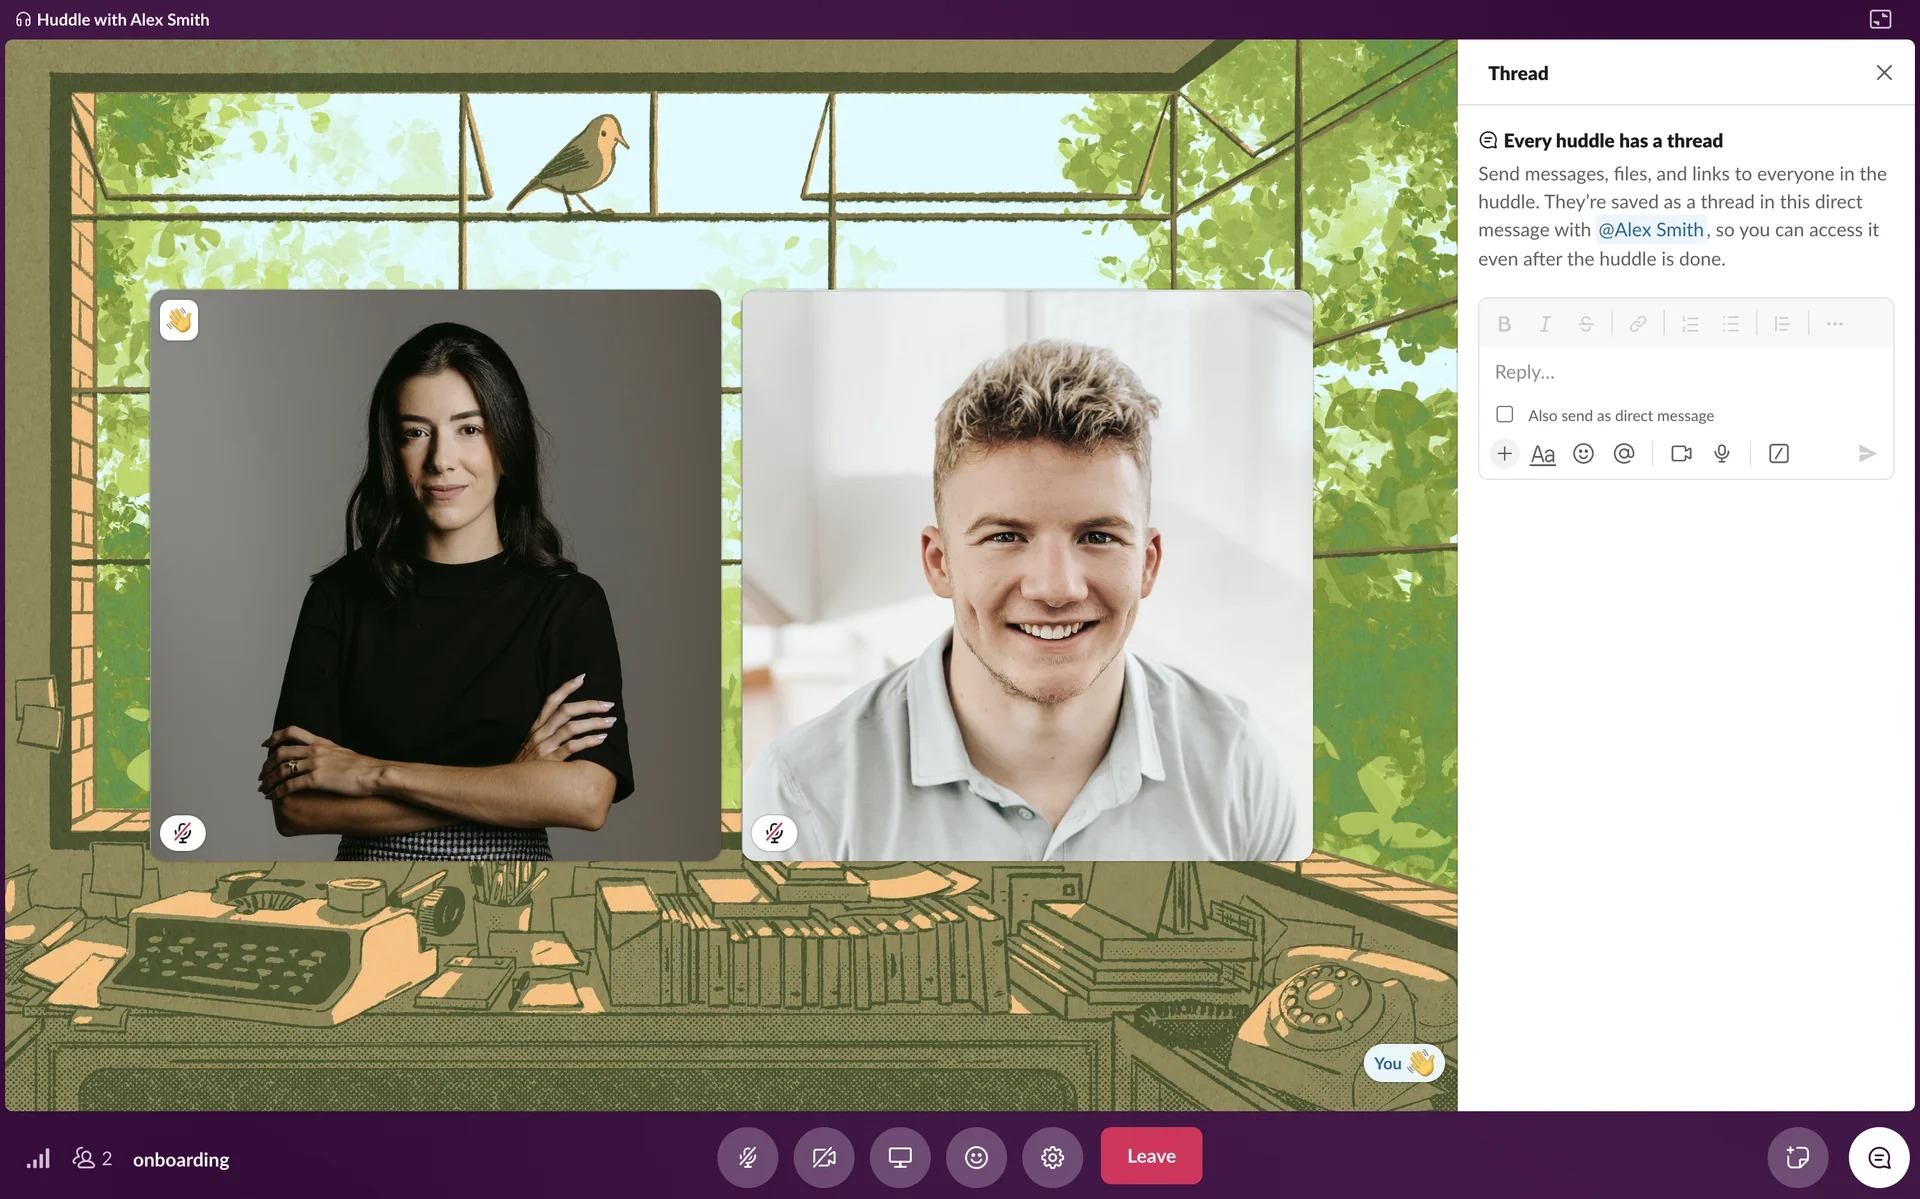Viewport: 1920px width, 1199px height.
Task: Open huddle notes canvas icon
Action: coord(1797,1158)
